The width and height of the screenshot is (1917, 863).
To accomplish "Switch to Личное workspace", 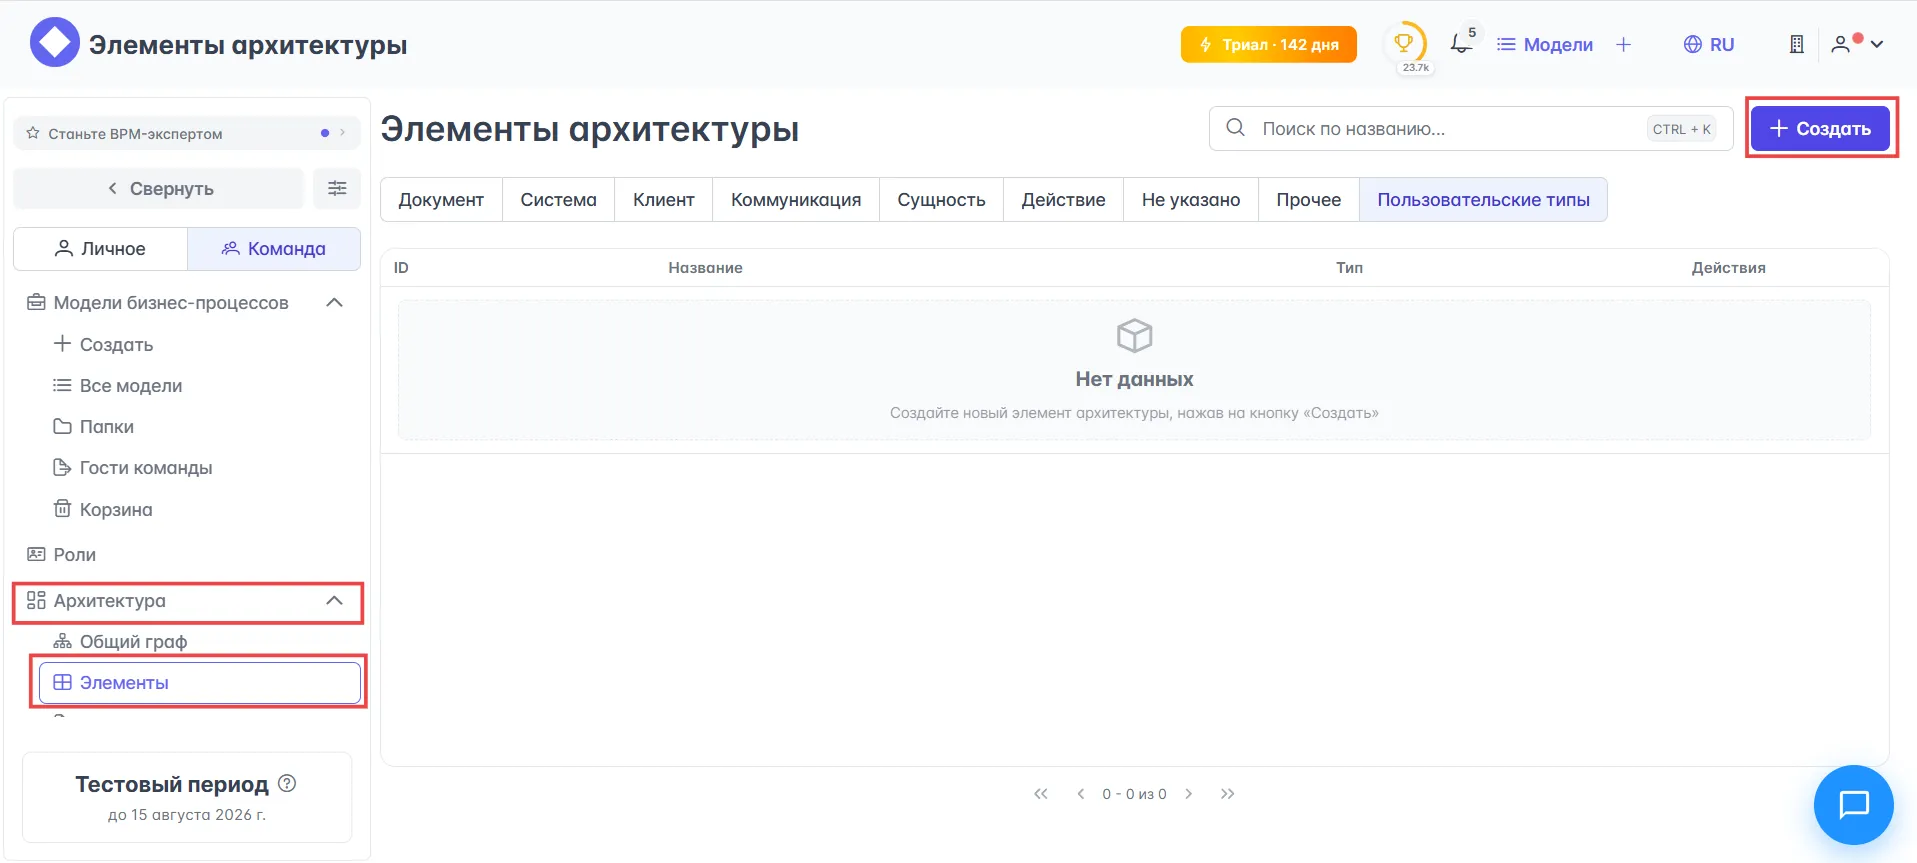I will coord(100,249).
